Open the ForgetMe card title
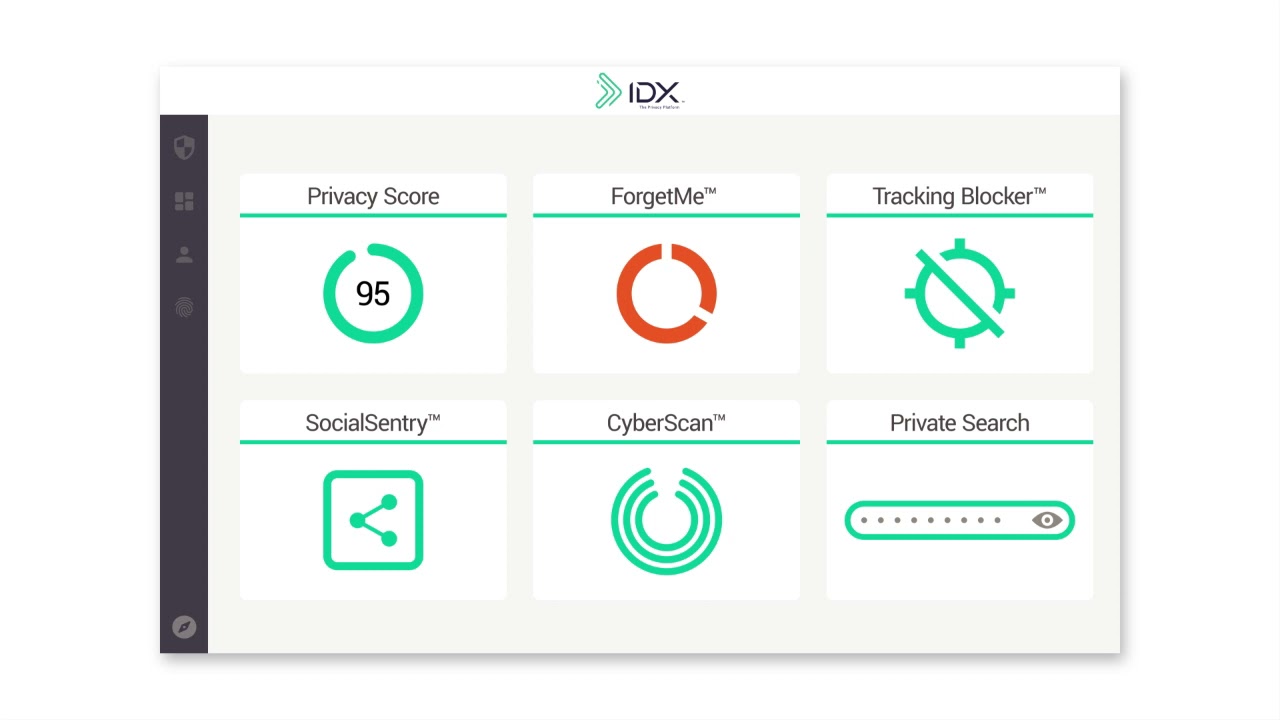Viewport: 1280px width, 720px height. pyautogui.click(x=664, y=196)
